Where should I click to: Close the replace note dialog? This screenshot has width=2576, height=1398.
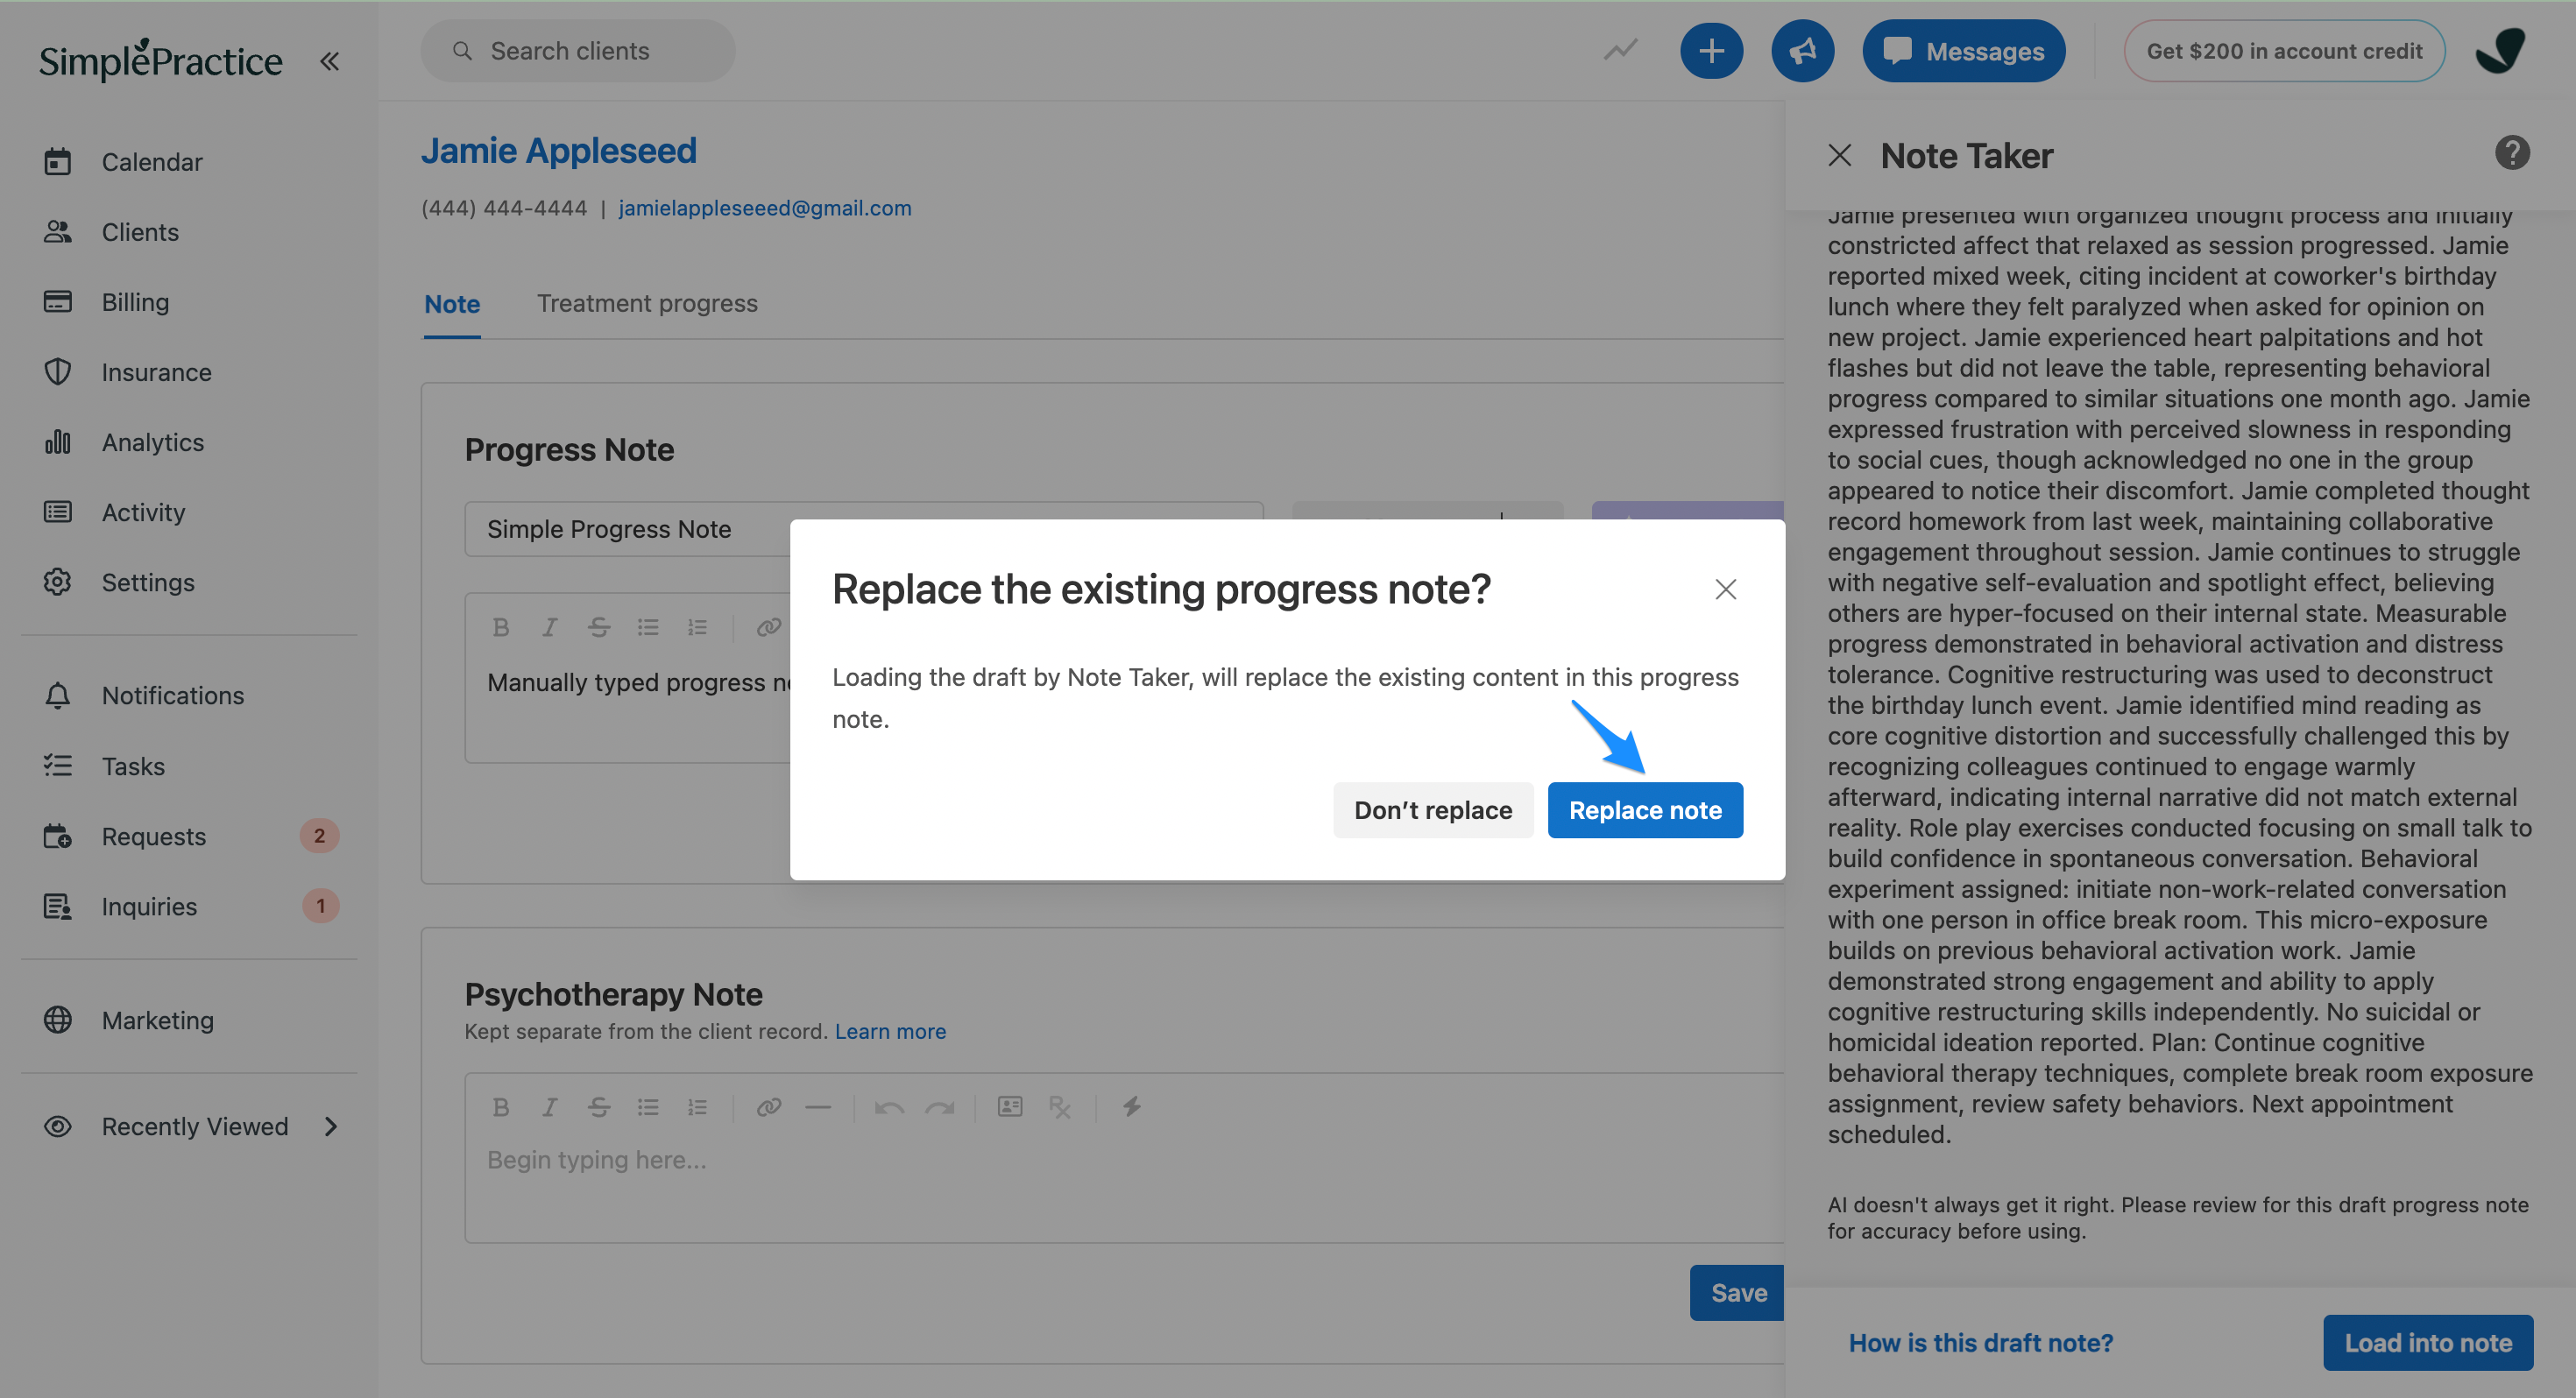(x=1725, y=589)
